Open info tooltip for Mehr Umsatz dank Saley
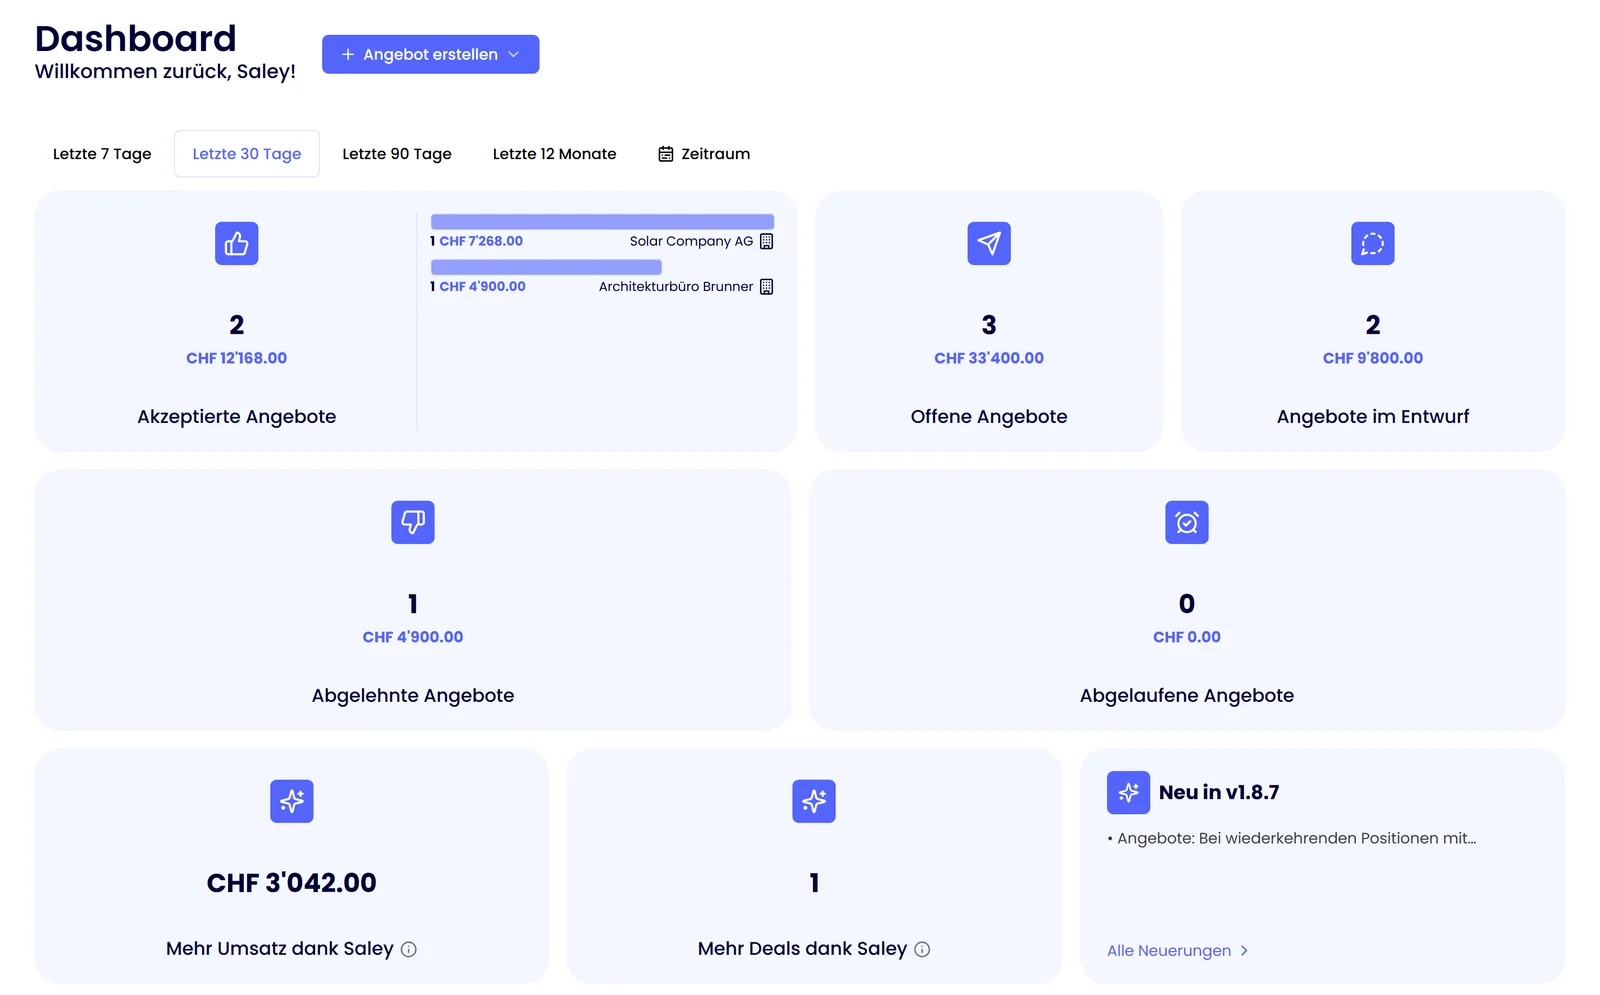The width and height of the screenshot is (1600, 995). (409, 949)
